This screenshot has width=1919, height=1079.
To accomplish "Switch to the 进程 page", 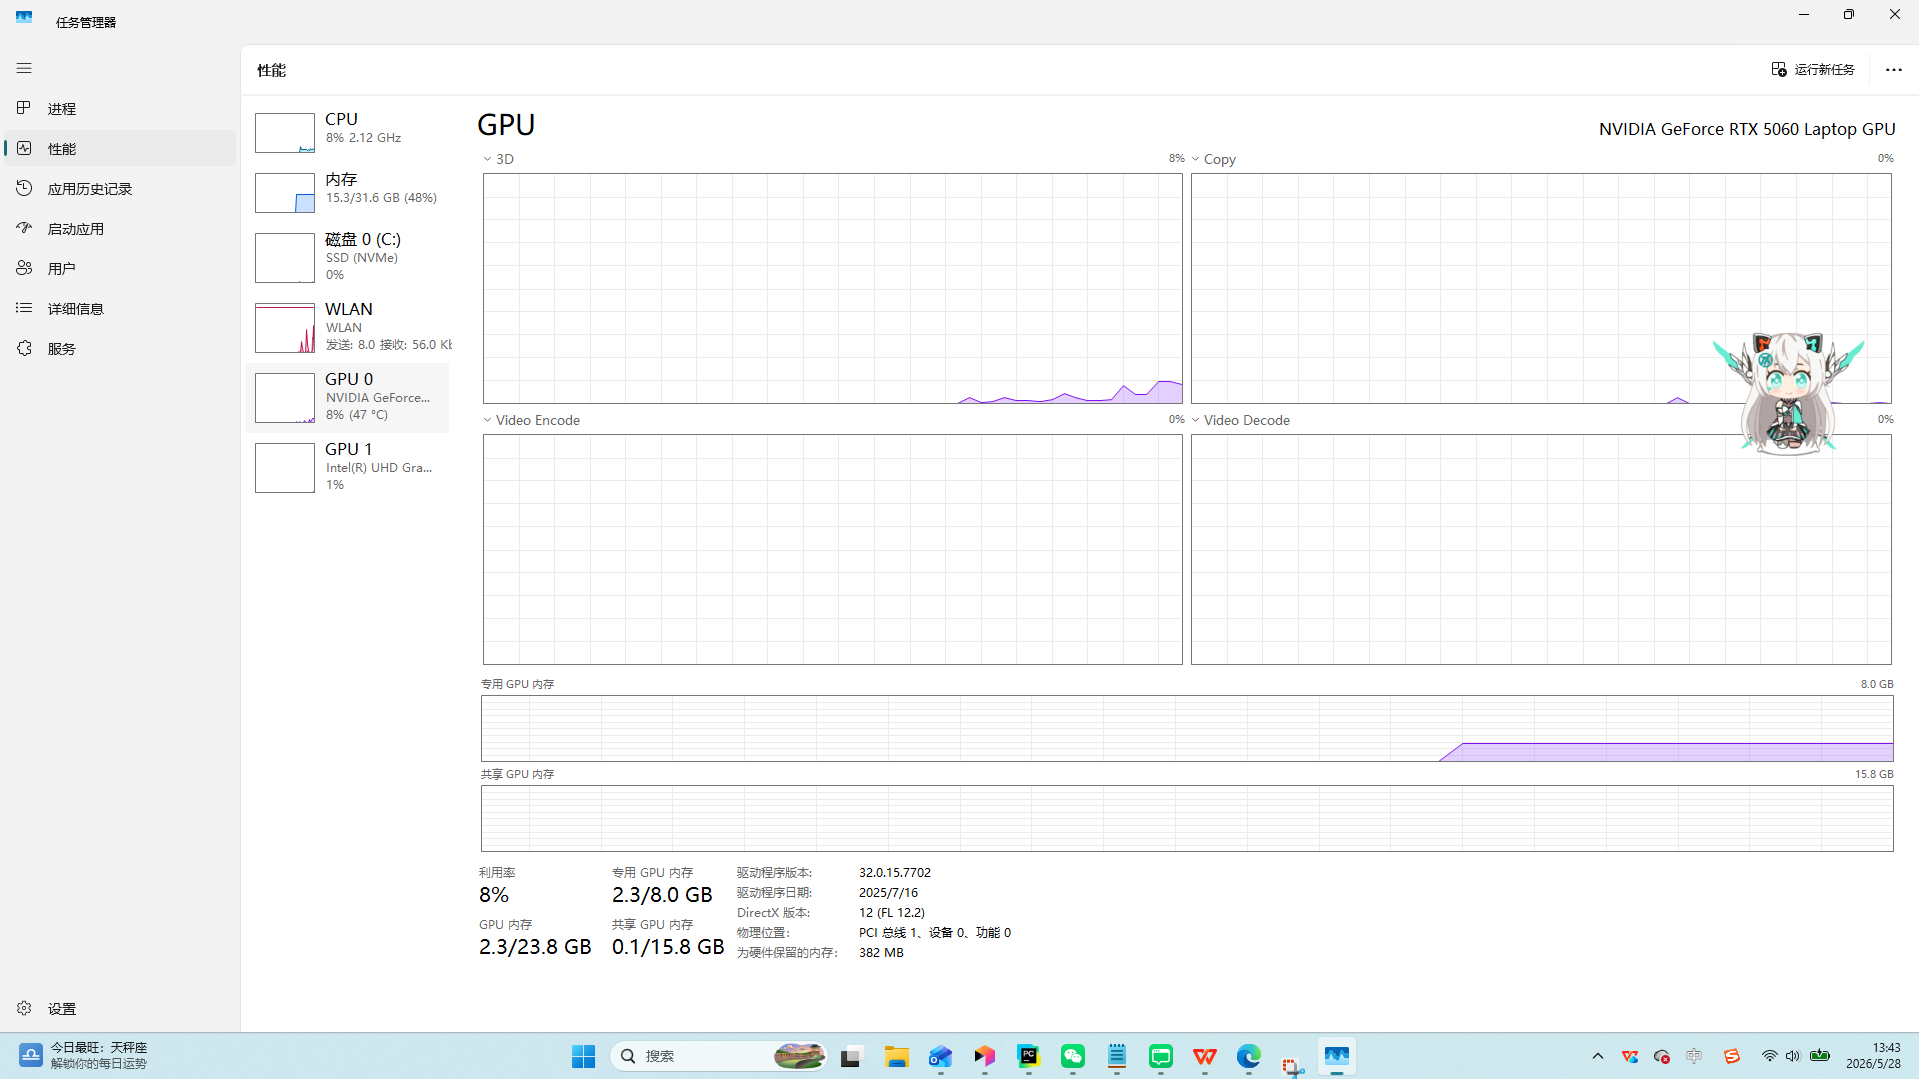I will pos(120,108).
